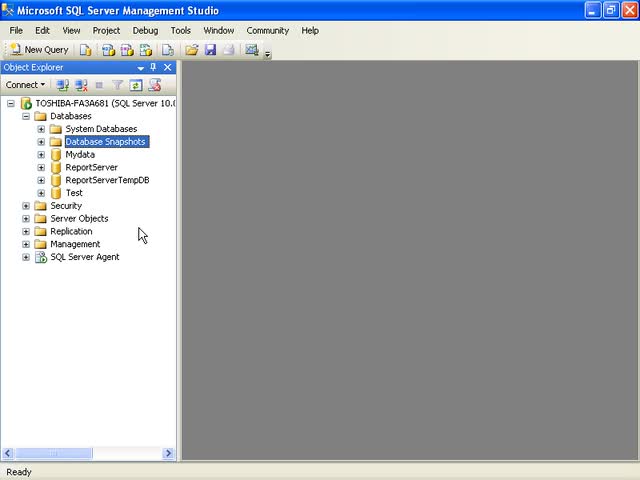Open the main toolbar options arrow
Screen dimensions: 640x480
[267, 53]
